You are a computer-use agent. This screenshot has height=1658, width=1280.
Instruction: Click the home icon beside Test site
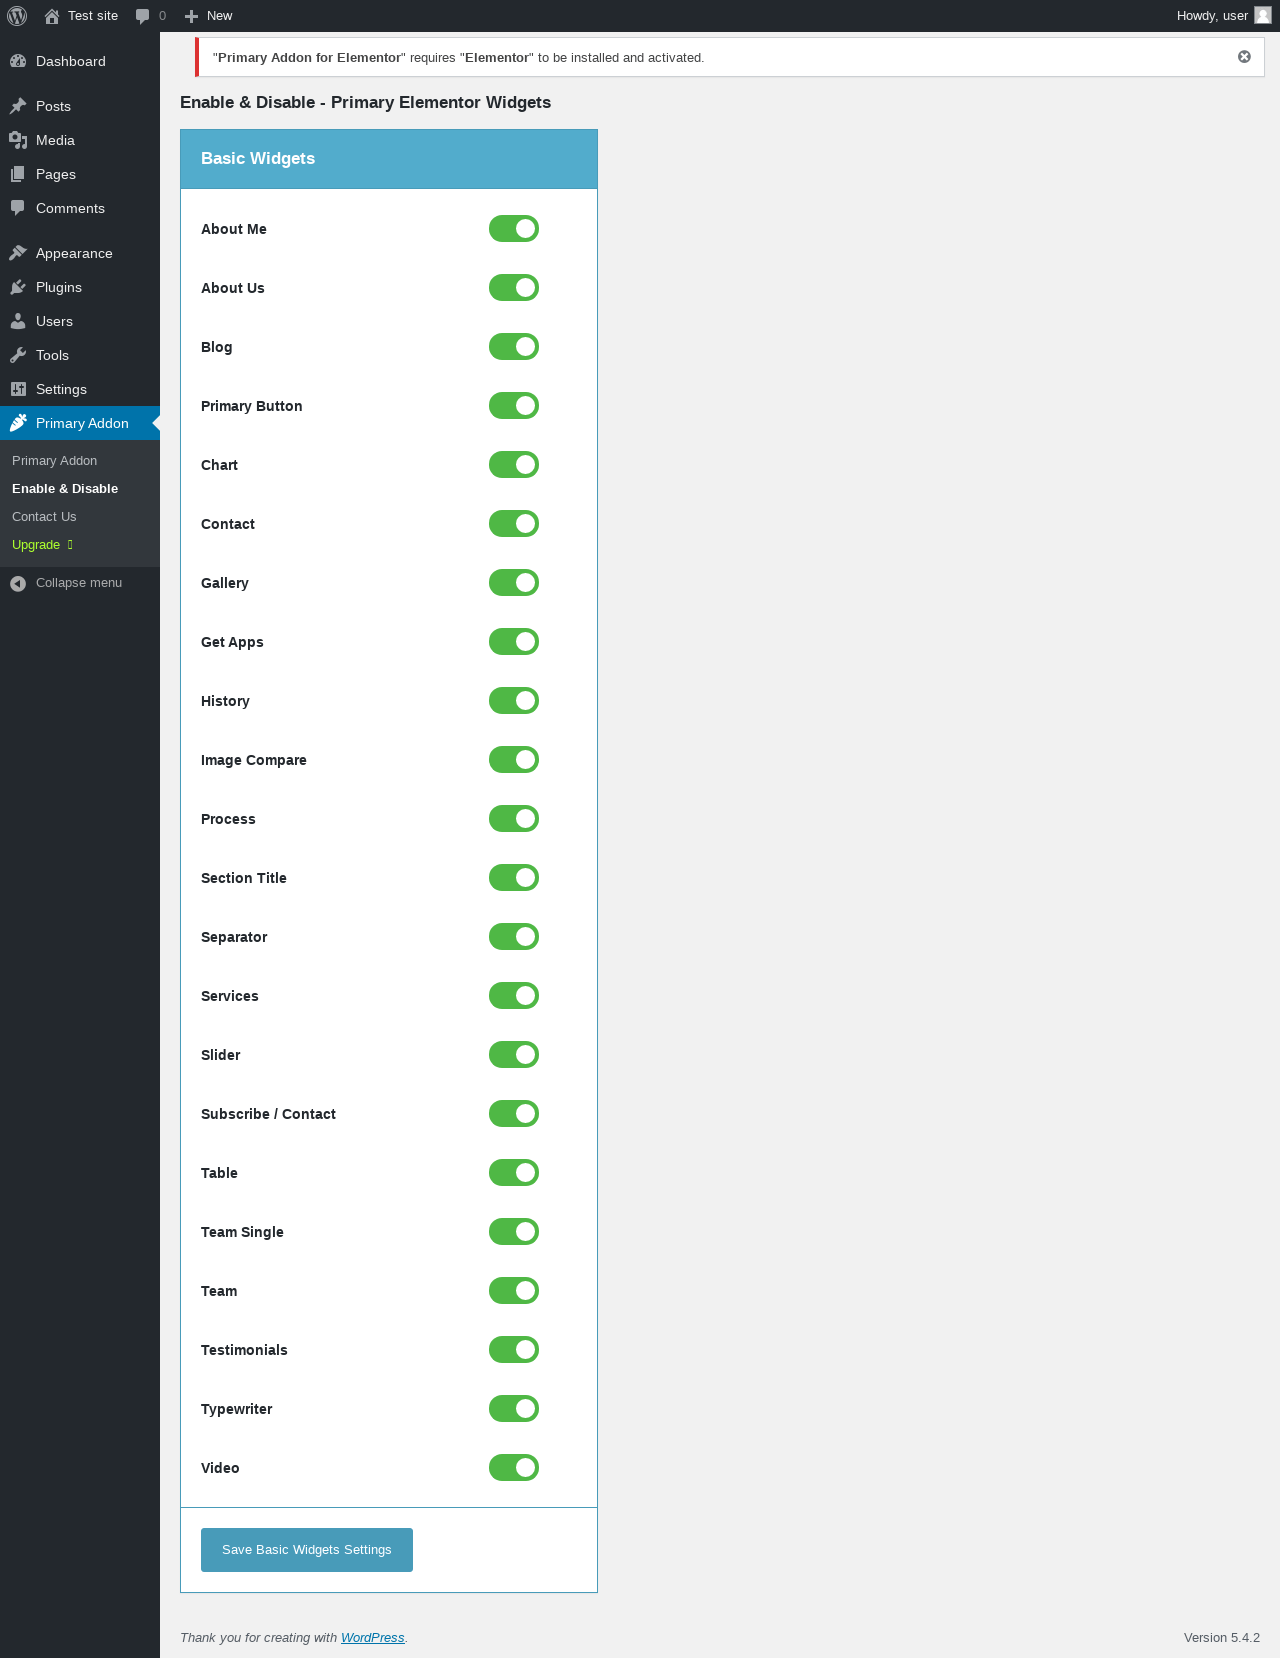(52, 16)
